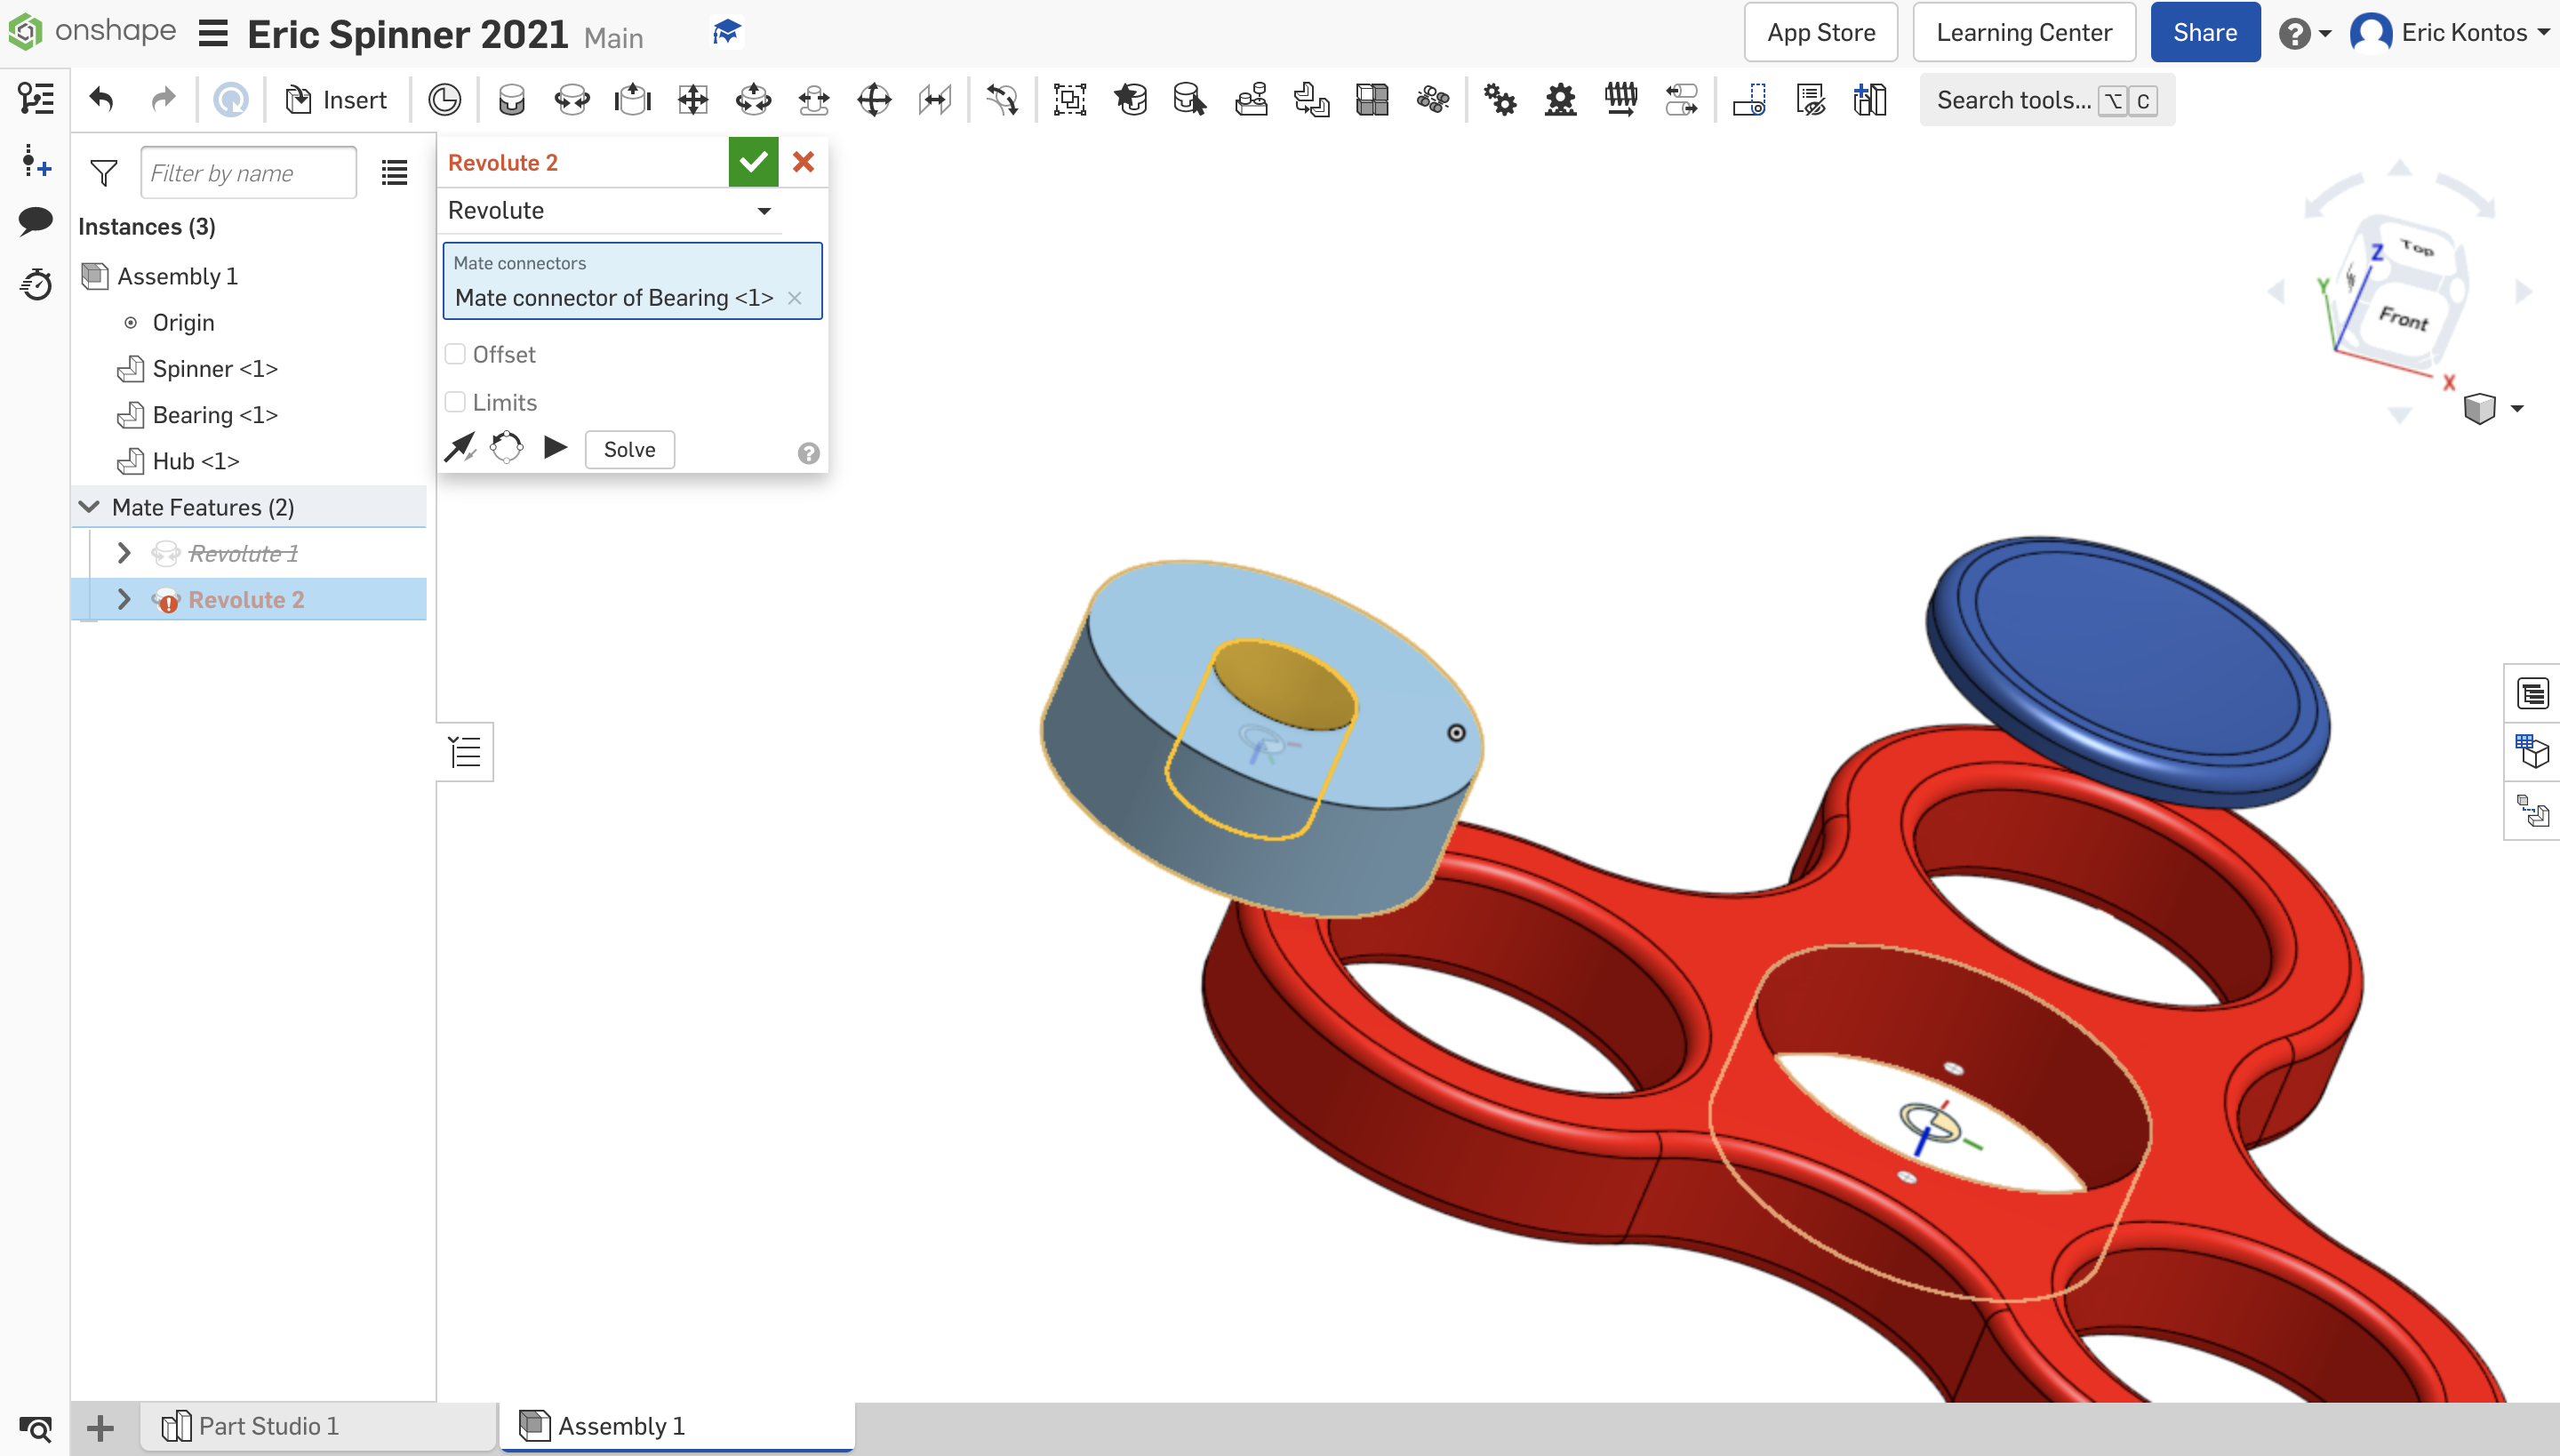Click the help icon in Revolute 2 dialog

pos(809,450)
